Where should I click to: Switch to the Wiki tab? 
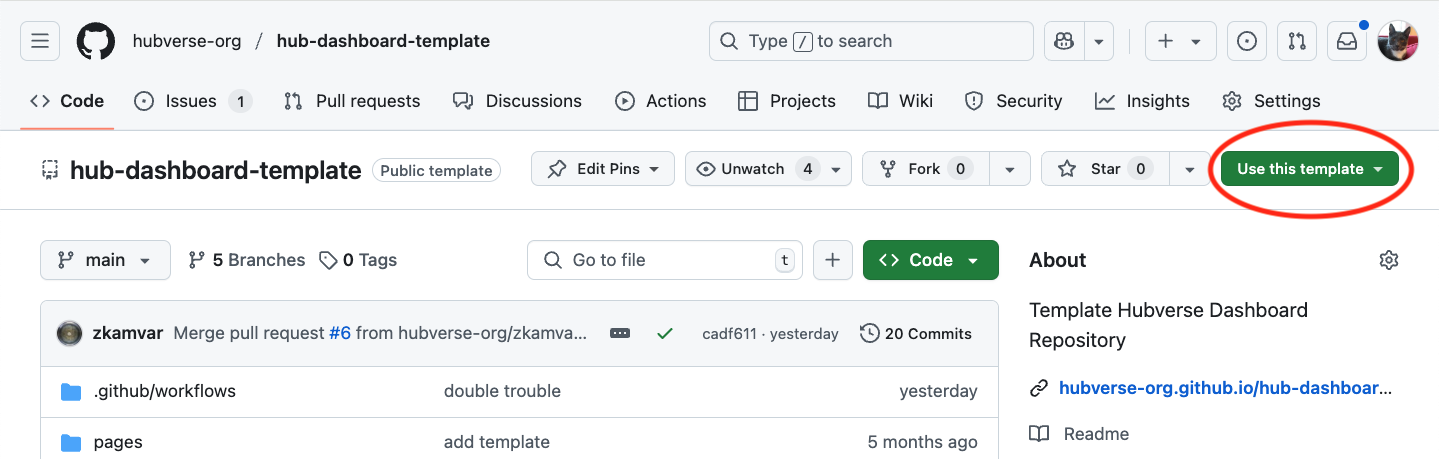tap(901, 101)
